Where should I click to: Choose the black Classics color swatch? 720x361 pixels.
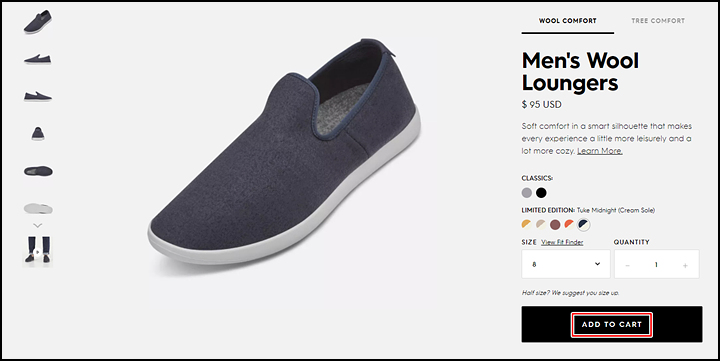pyautogui.click(x=541, y=193)
